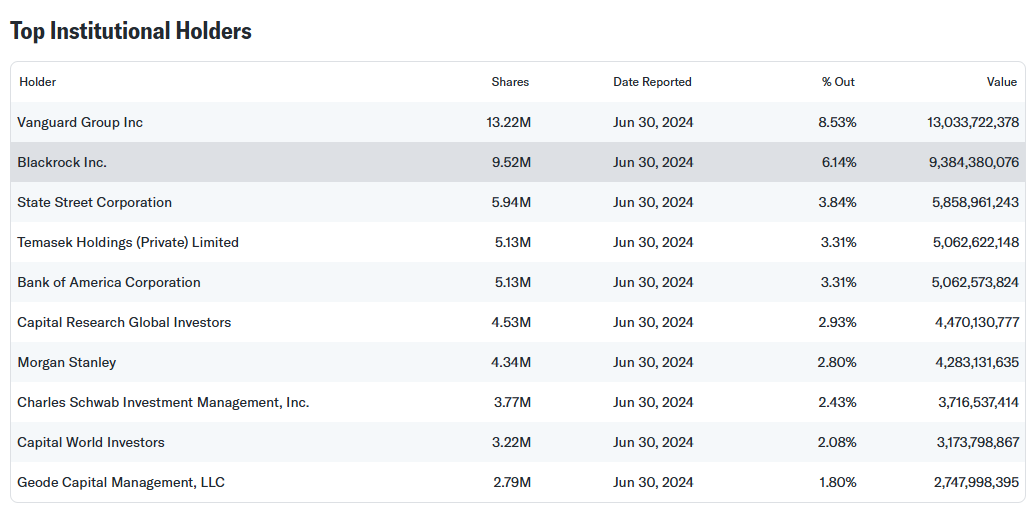Click the value 3,716,537,414
The width and height of the screenshot is (1030, 512).
[x=979, y=402]
